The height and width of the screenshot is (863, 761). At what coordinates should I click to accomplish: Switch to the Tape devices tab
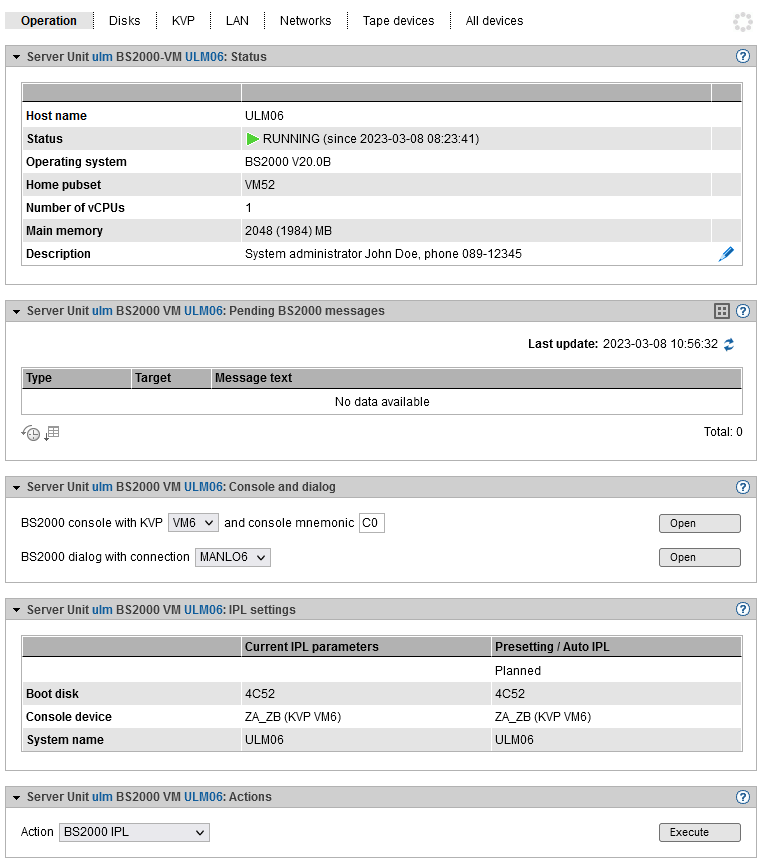(398, 21)
